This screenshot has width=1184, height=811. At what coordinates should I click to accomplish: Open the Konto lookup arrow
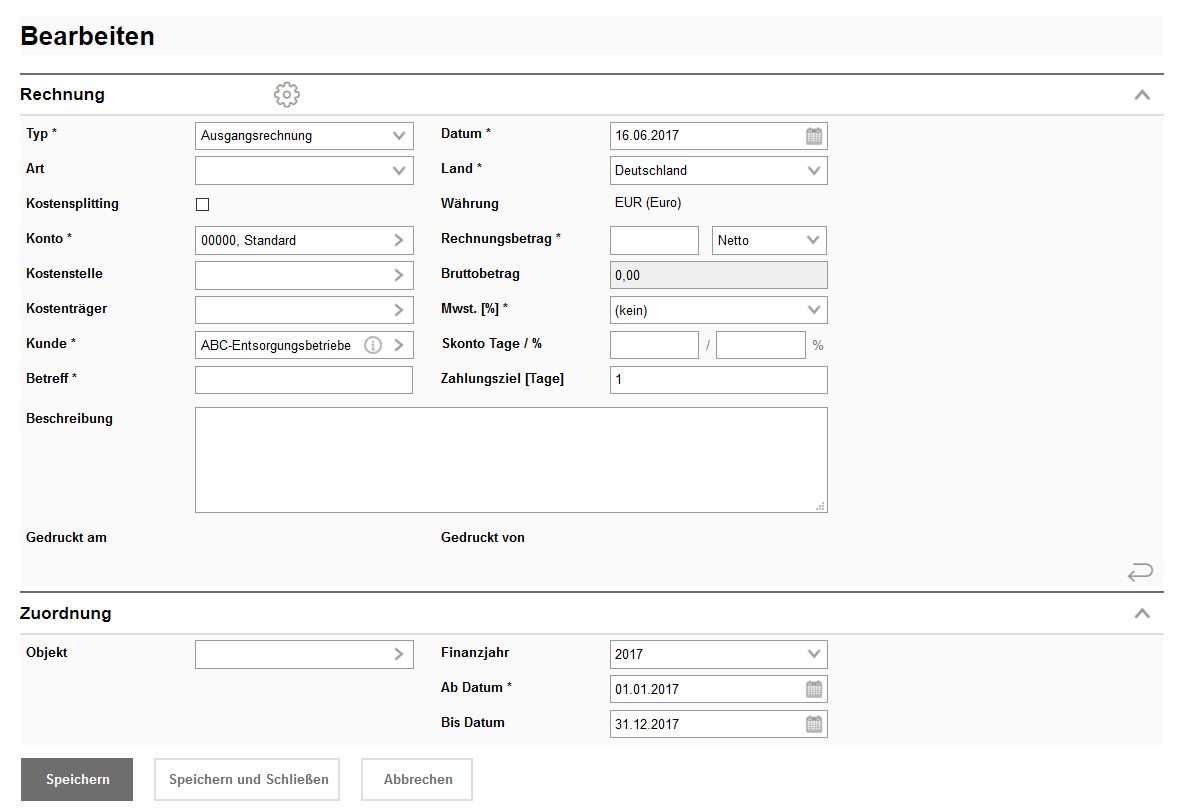398,240
